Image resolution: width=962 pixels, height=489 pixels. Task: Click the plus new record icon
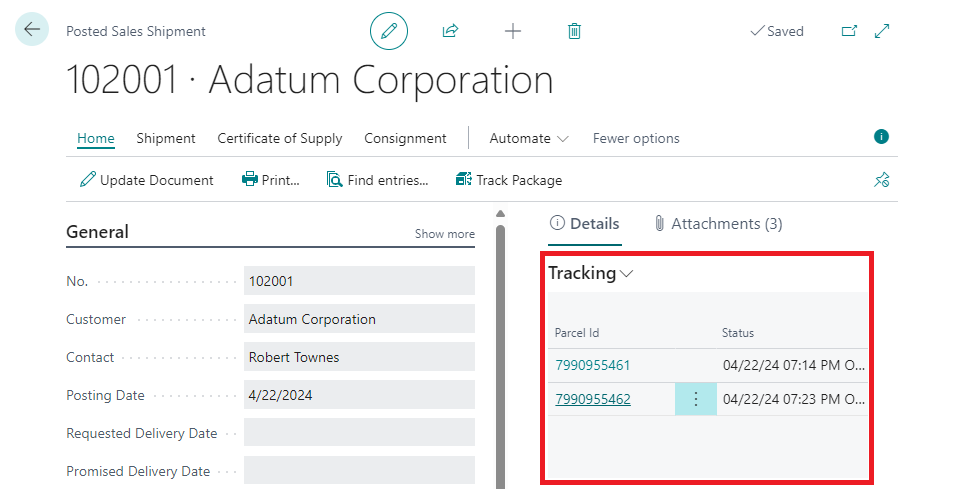[x=513, y=31]
